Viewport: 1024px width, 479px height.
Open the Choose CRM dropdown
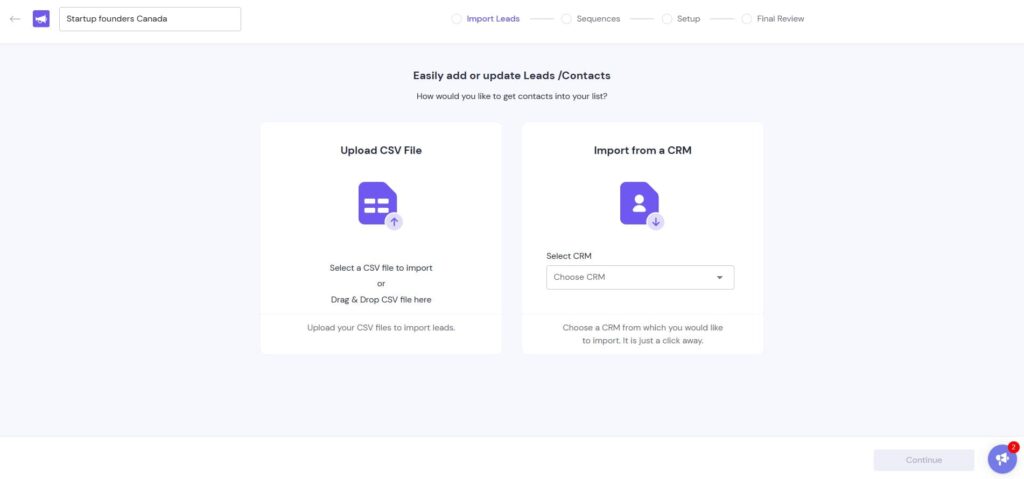(x=640, y=277)
